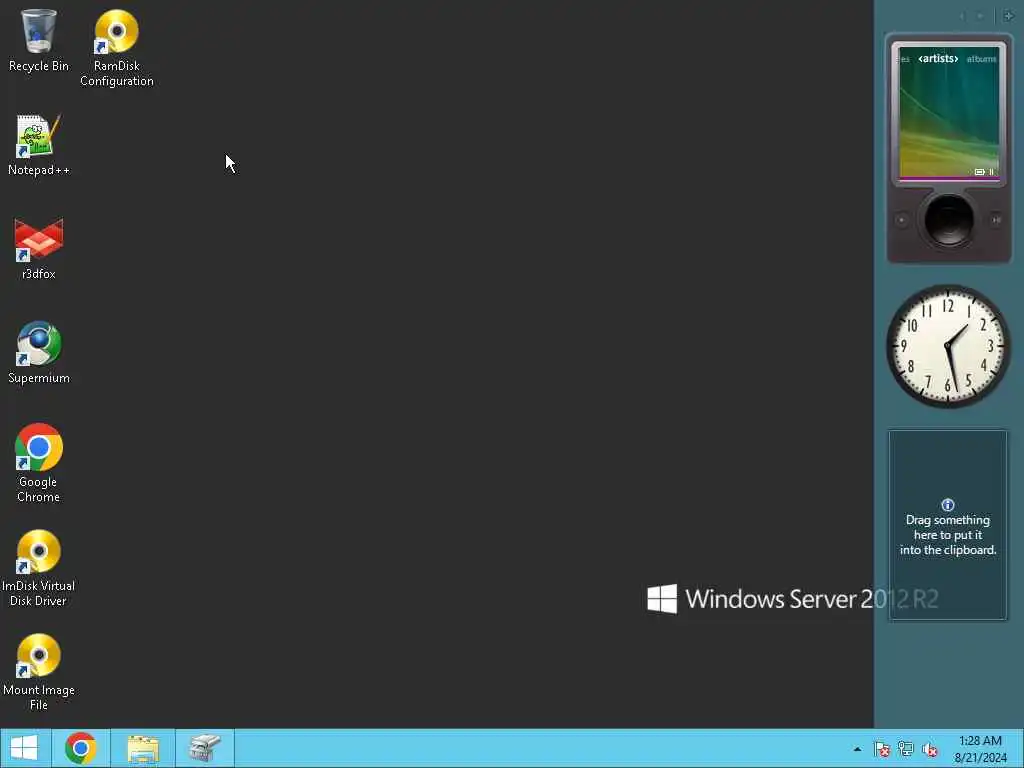Click the media gadget center play wheel
1024x768 pixels.
coord(948,219)
